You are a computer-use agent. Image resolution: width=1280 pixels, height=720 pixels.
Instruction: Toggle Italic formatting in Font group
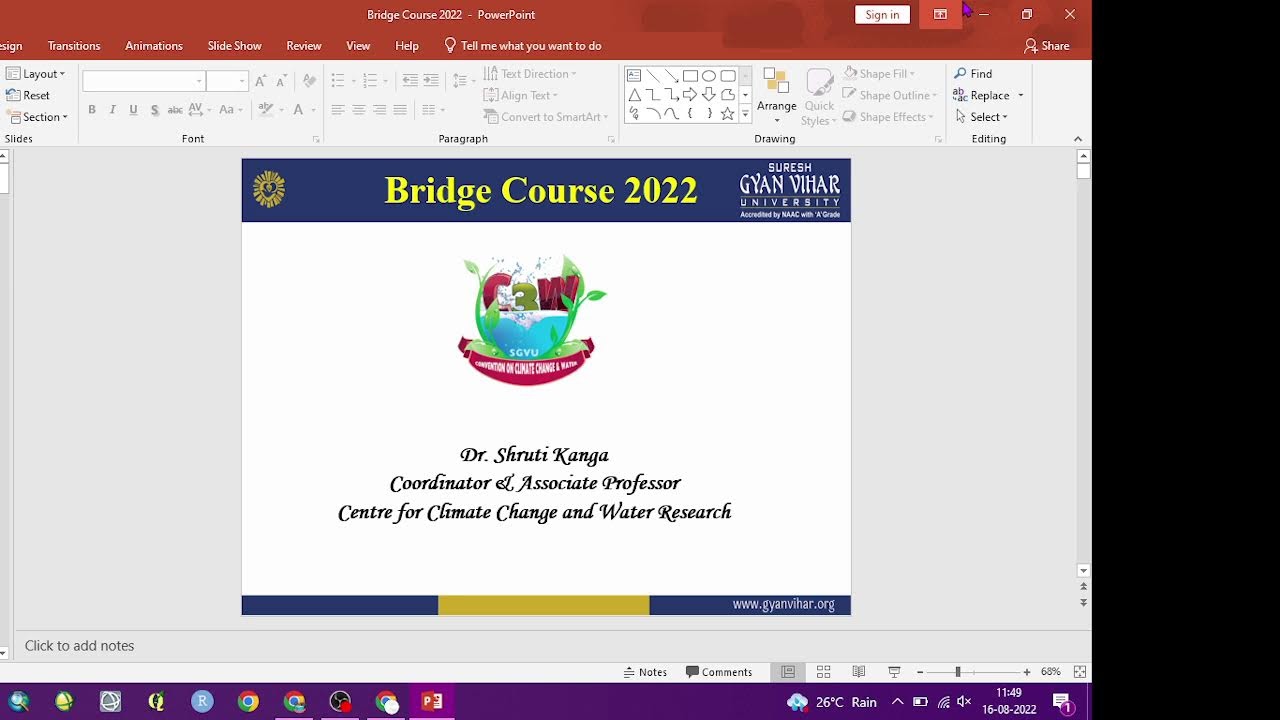112,110
